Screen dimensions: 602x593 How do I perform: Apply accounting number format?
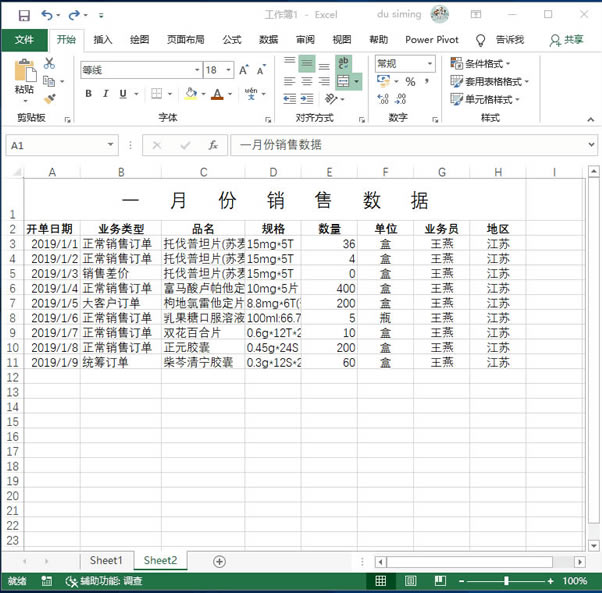[384, 81]
